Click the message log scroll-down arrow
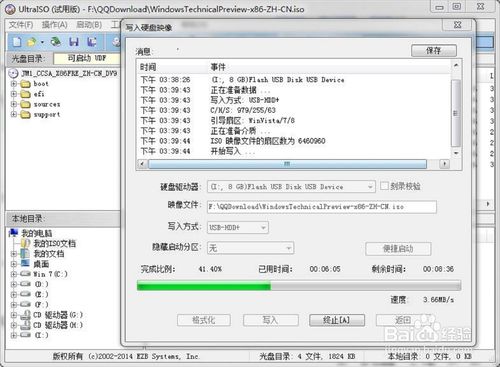This screenshot has height=367, width=500. point(456,153)
